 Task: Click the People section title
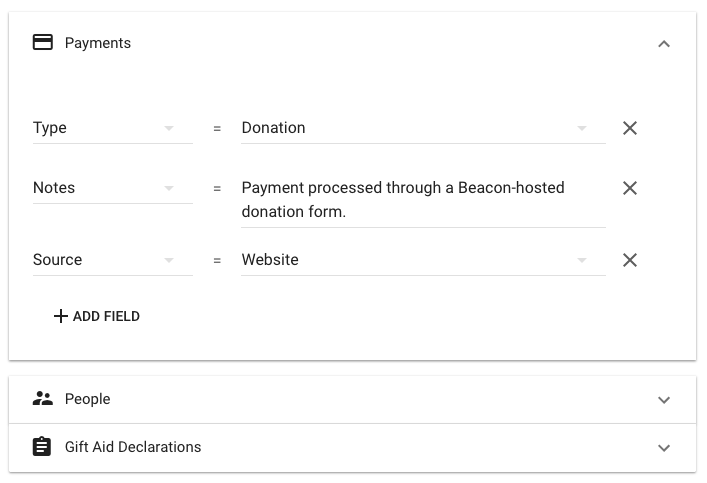[88, 399]
